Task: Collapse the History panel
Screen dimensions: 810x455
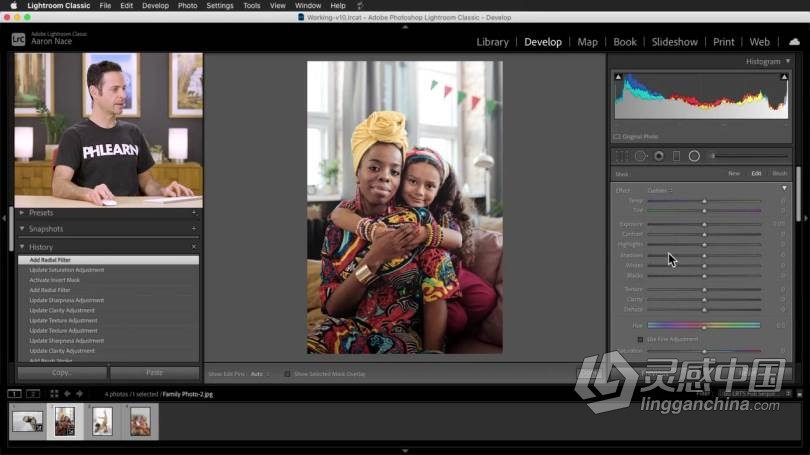Action: (22, 247)
